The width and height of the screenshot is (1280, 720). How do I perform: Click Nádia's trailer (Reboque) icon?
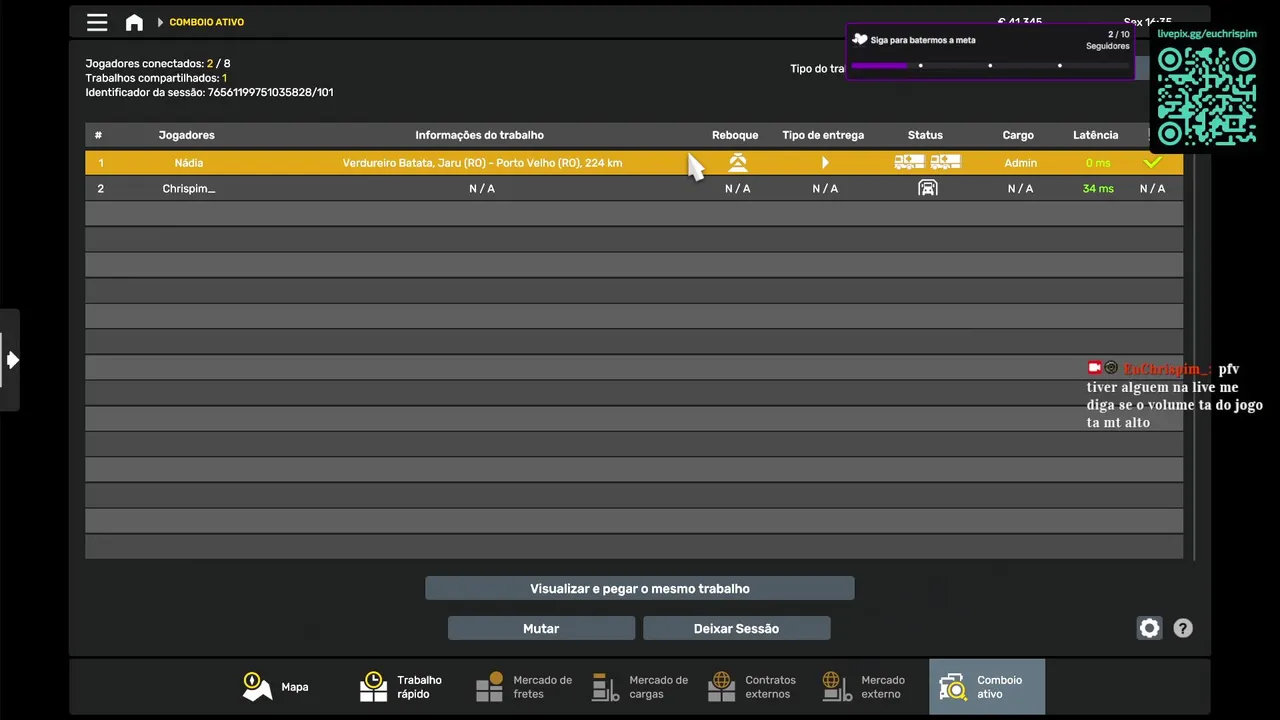738,162
